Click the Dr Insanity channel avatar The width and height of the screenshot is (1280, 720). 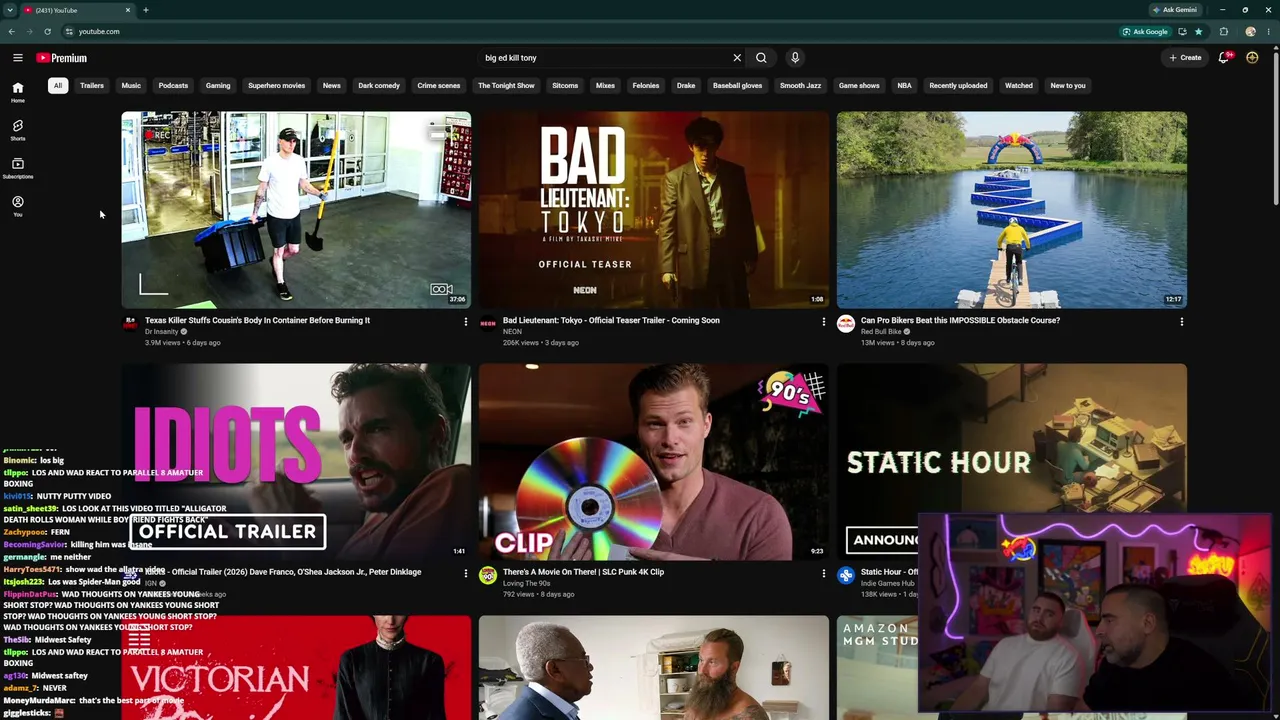[x=130, y=324]
